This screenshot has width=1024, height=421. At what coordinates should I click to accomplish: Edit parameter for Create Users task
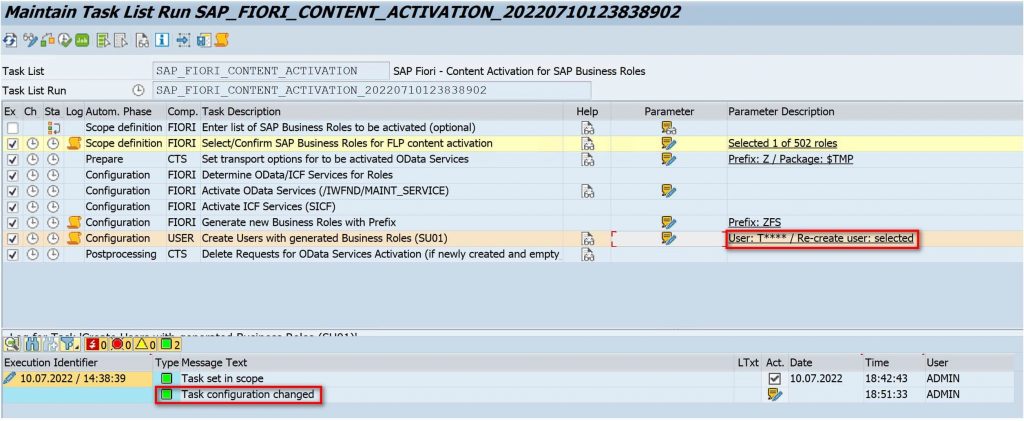tap(668, 239)
